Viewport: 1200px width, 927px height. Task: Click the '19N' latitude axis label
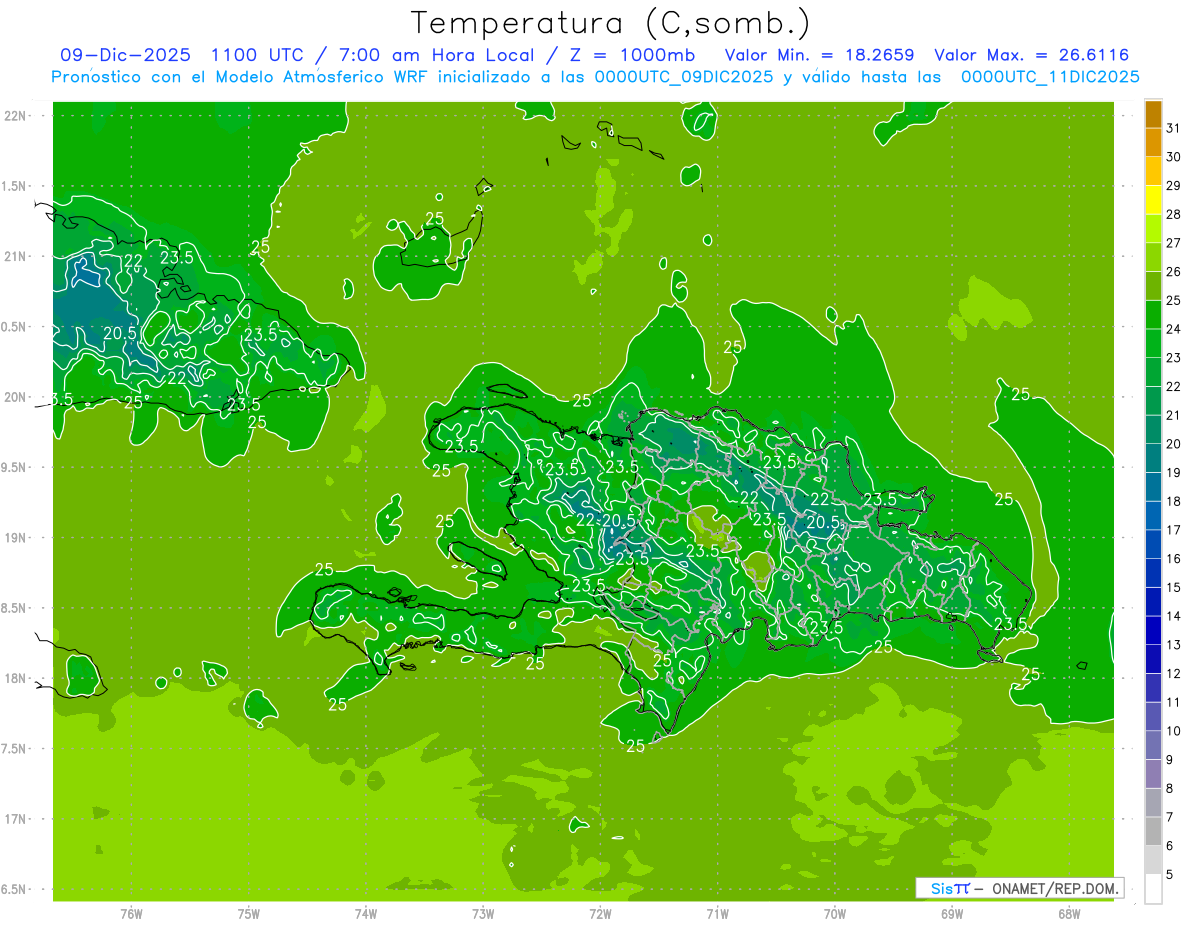(x=16, y=538)
